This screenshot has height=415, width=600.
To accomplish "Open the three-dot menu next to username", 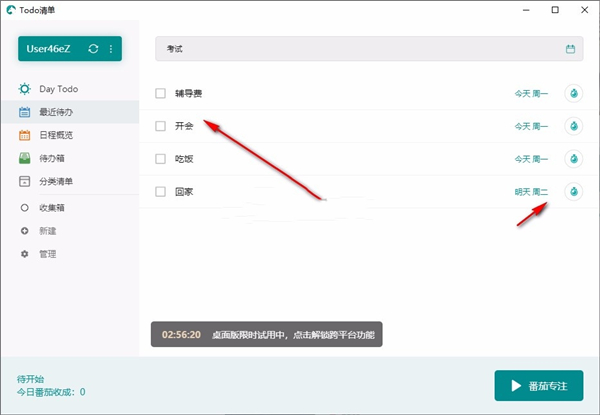I will (x=110, y=48).
